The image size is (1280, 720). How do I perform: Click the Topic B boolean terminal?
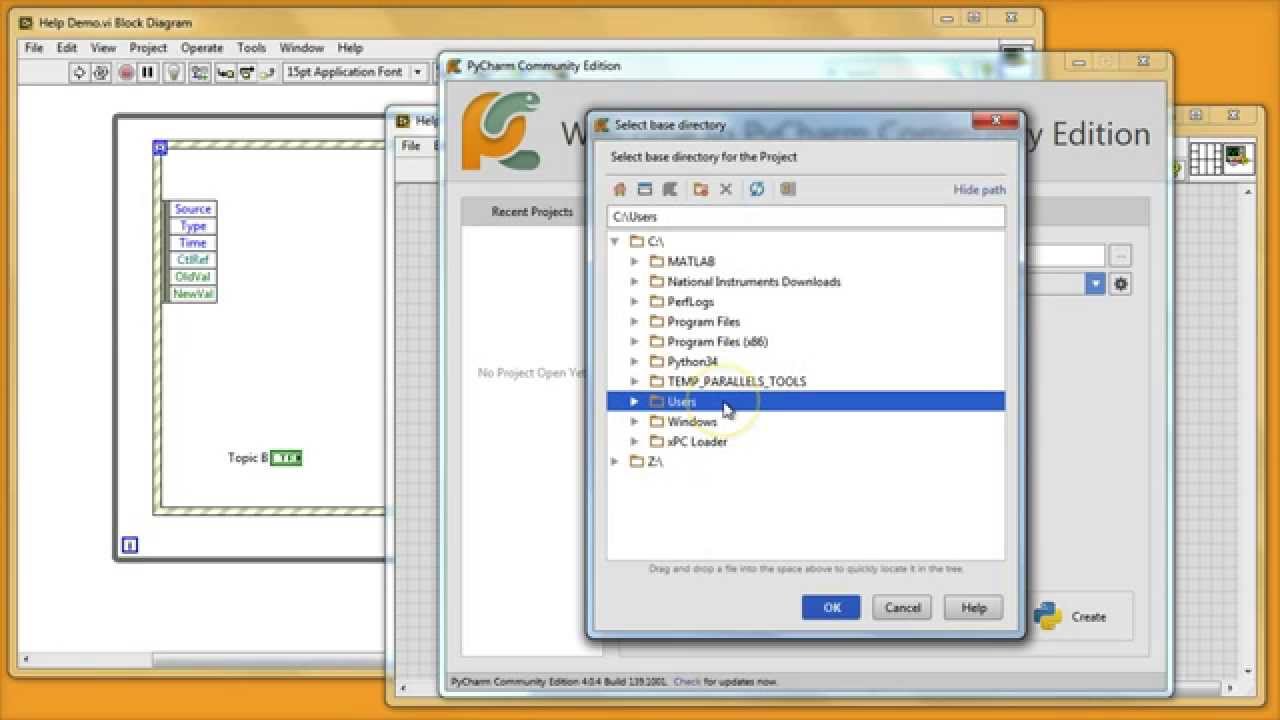coord(286,458)
